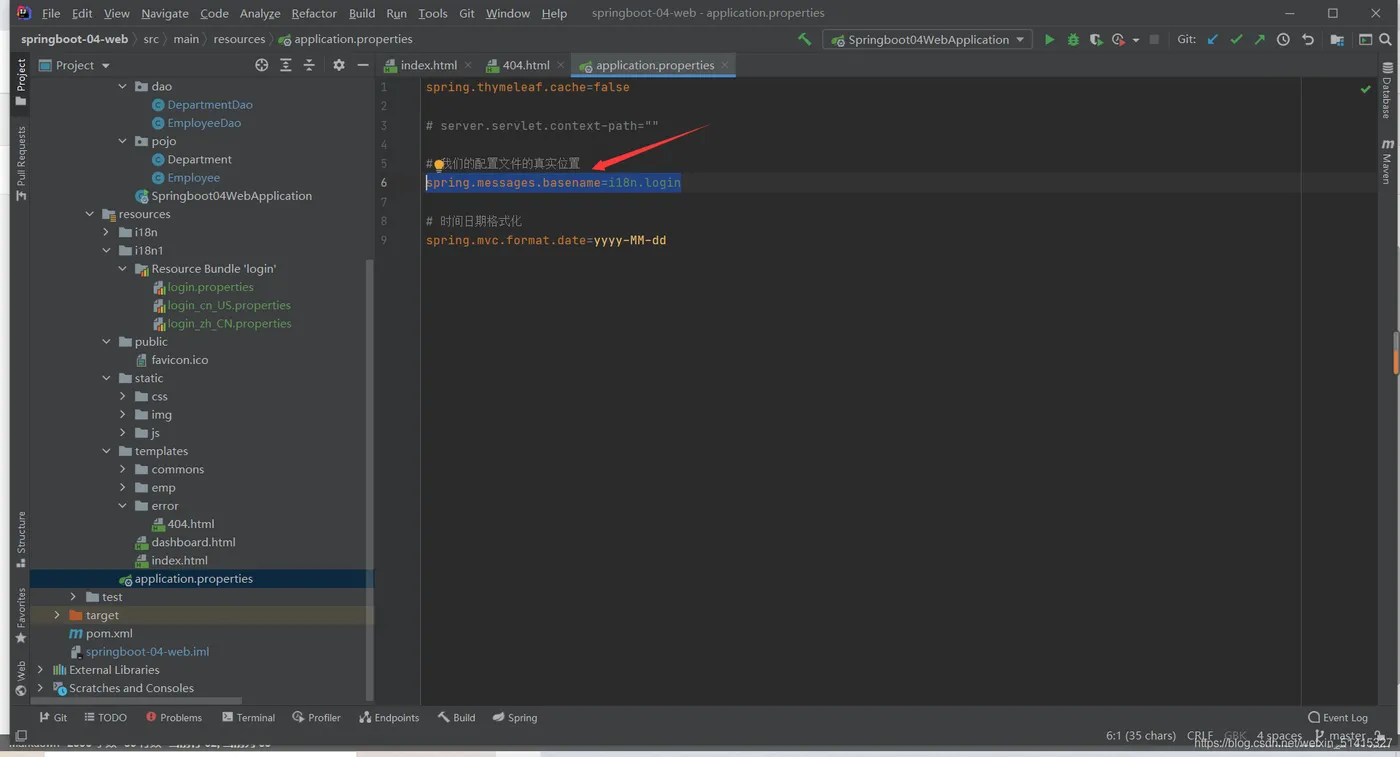Click line 9 spring.mvc.format.date text

(546, 240)
